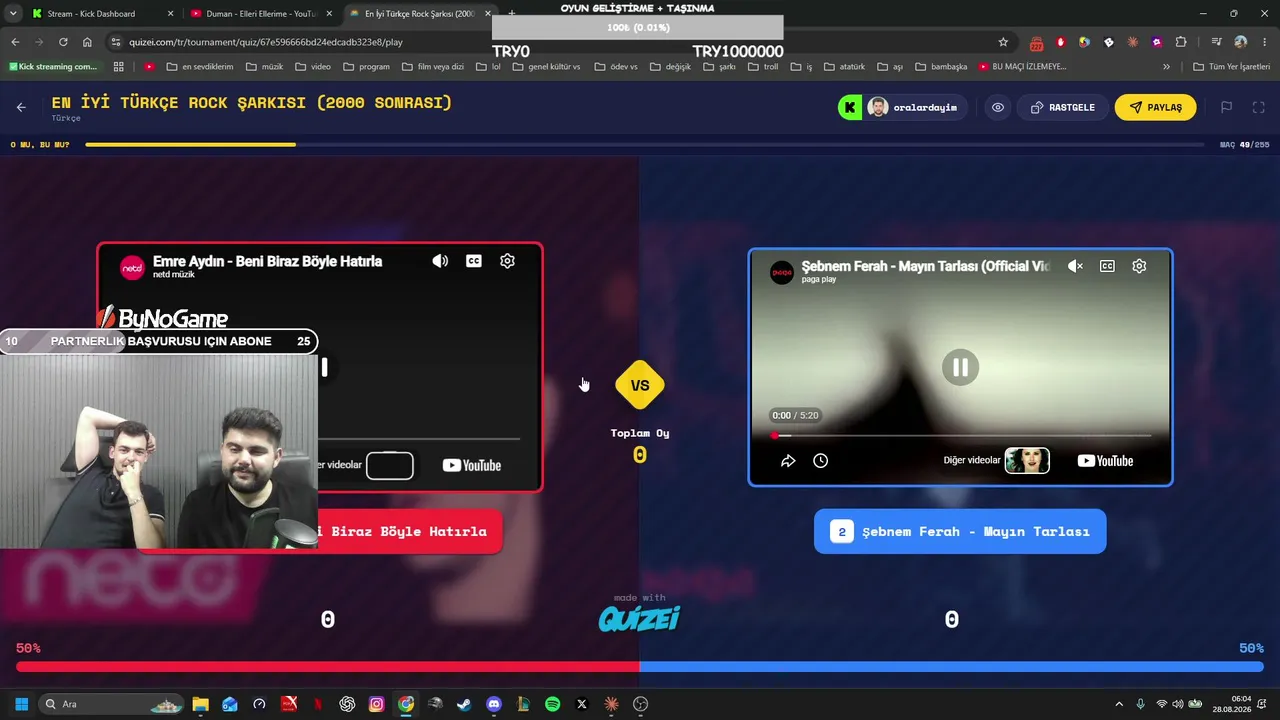Image resolution: width=1280 pixels, height=720 pixels.
Task: Click the flag report icon in quiz header
Action: [1226, 107]
